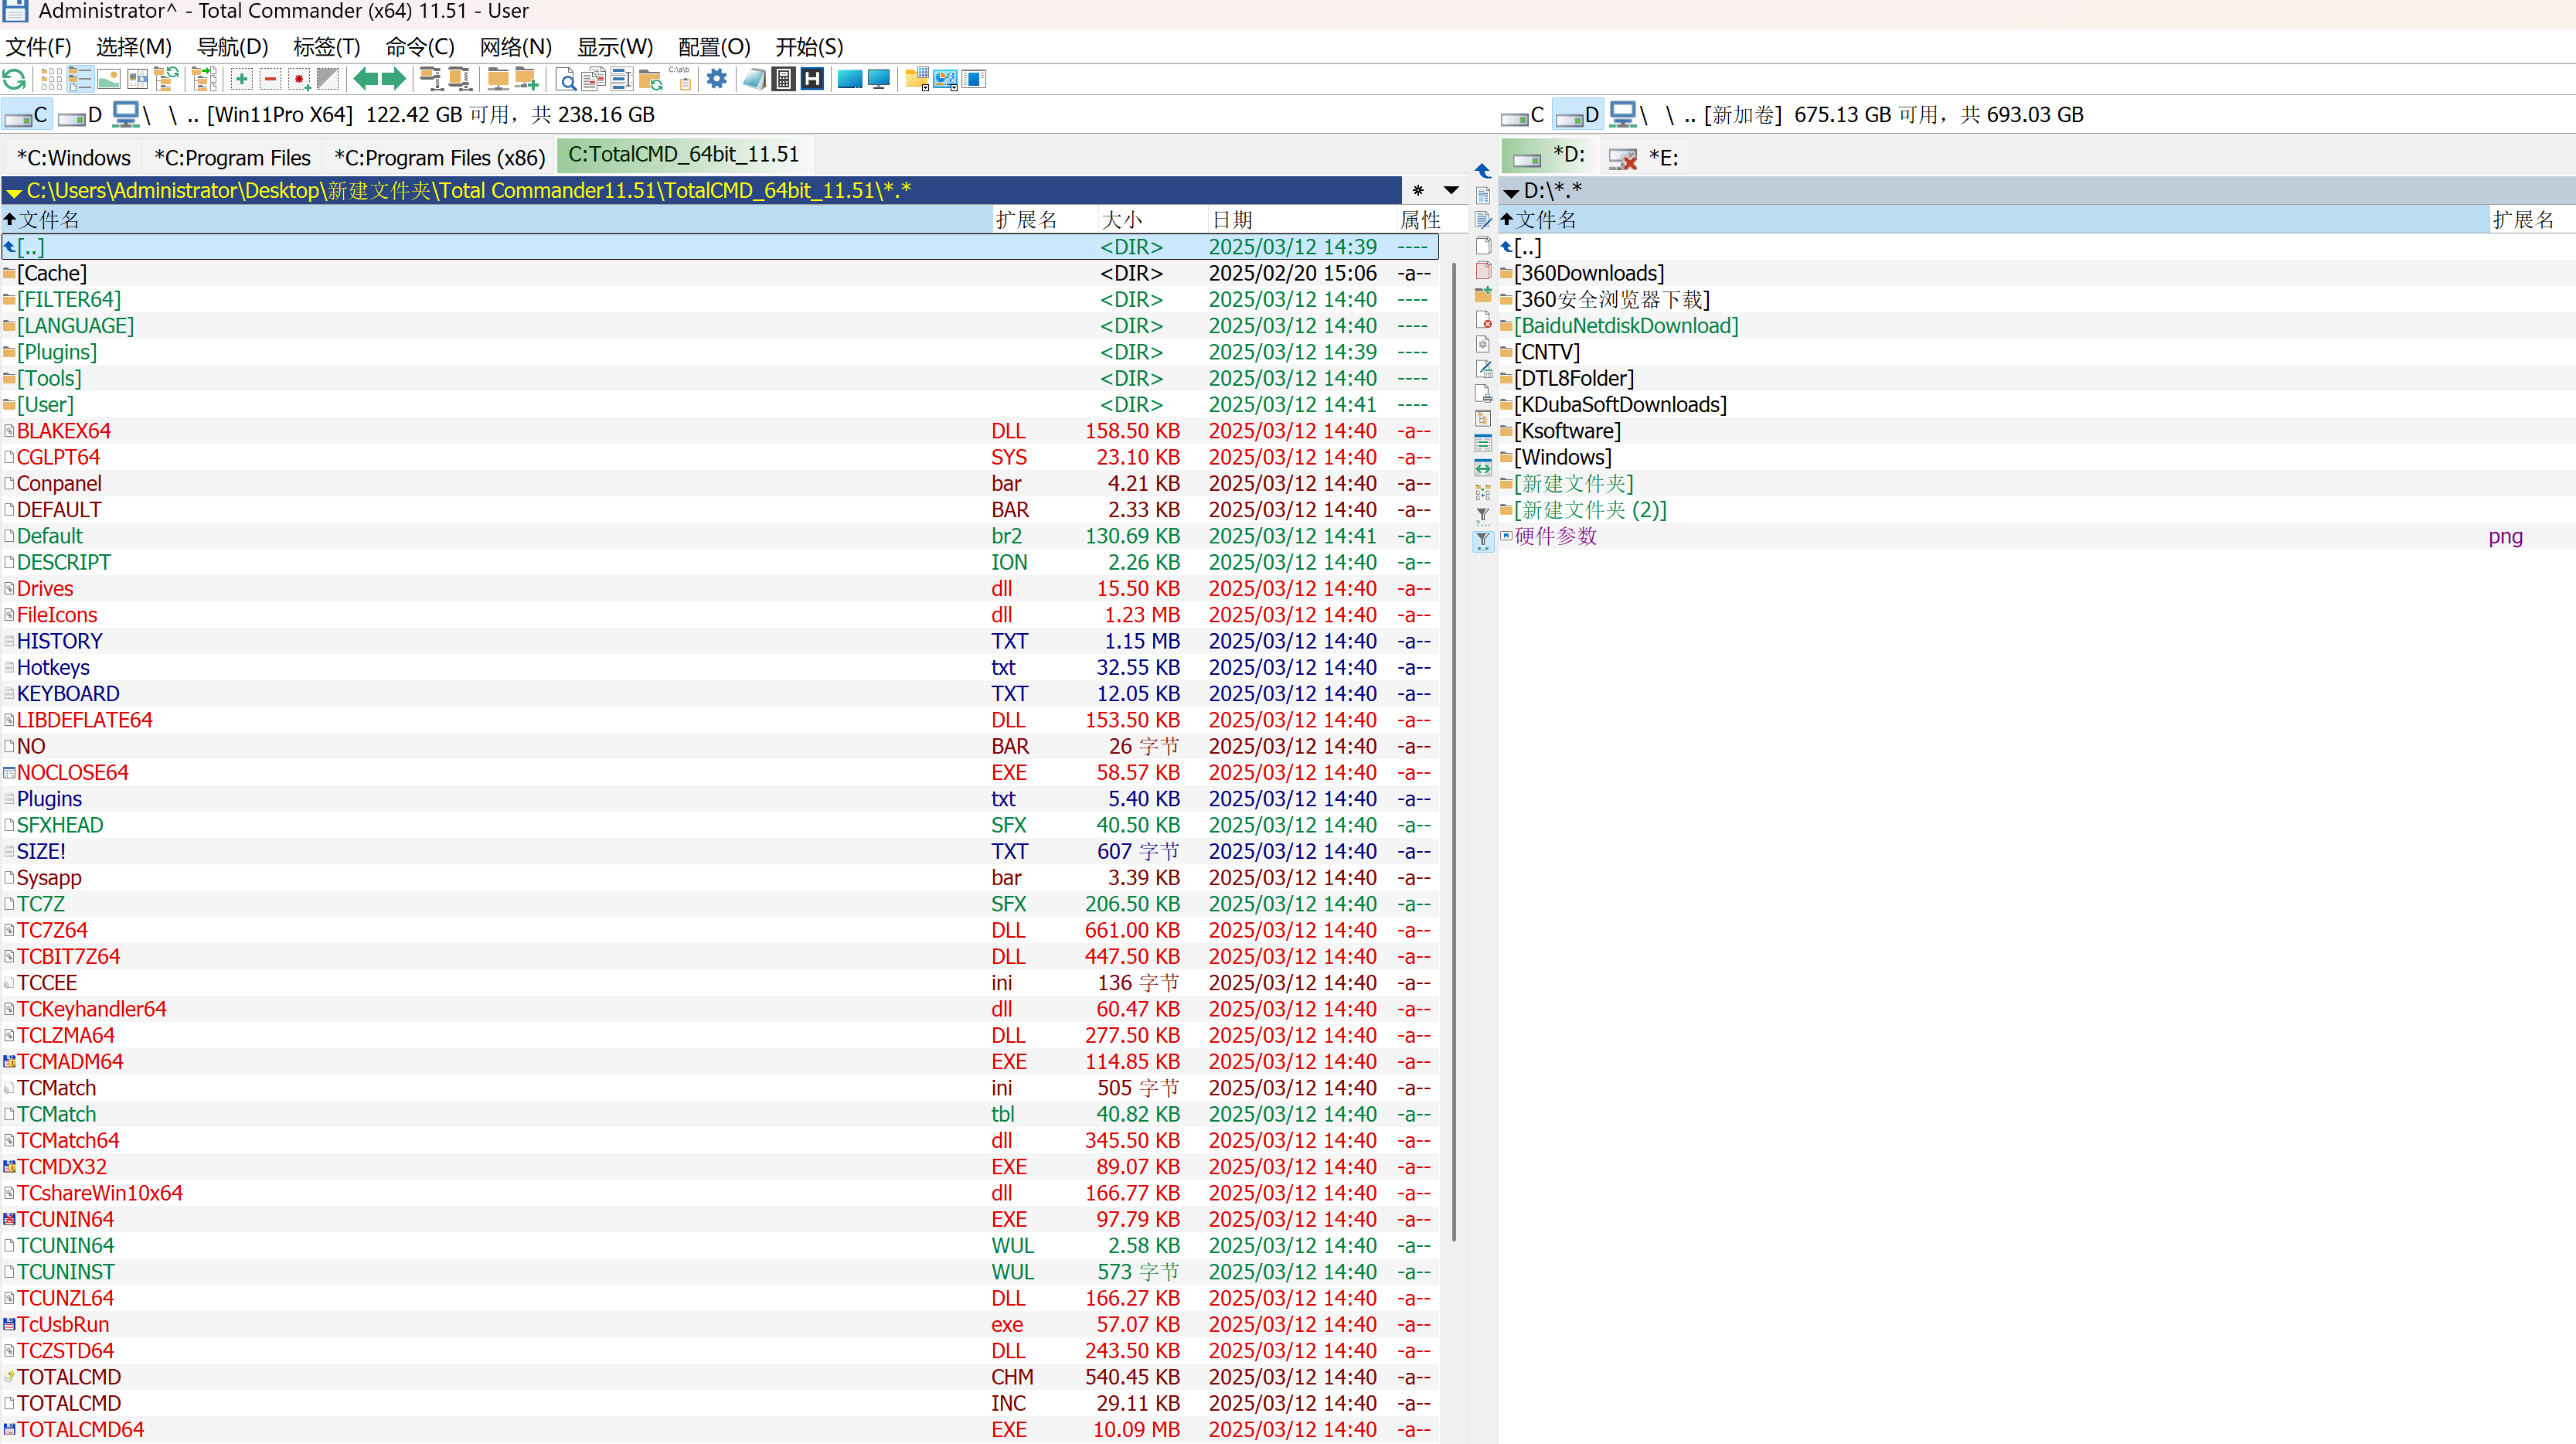Switch to brief file-names-only view

tap(51, 79)
